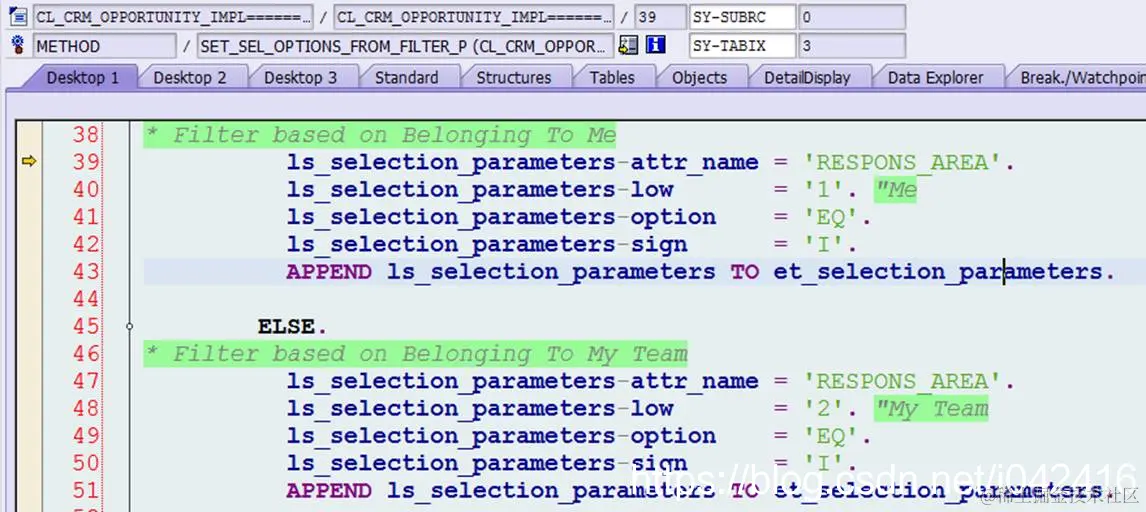The height and width of the screenshot is (512, 1146).
Task: Click the SY-SUBRC variable name field
Action: point(743,17)
